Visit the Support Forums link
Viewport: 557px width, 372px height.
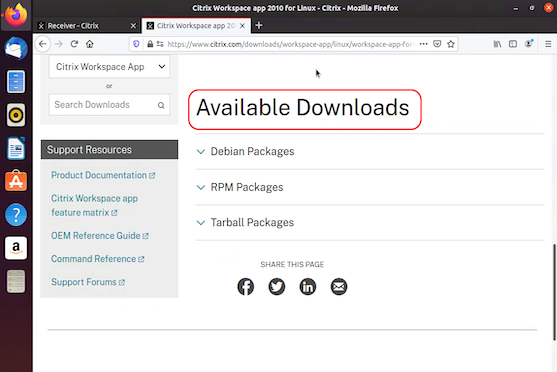click(x=88, y=282)
